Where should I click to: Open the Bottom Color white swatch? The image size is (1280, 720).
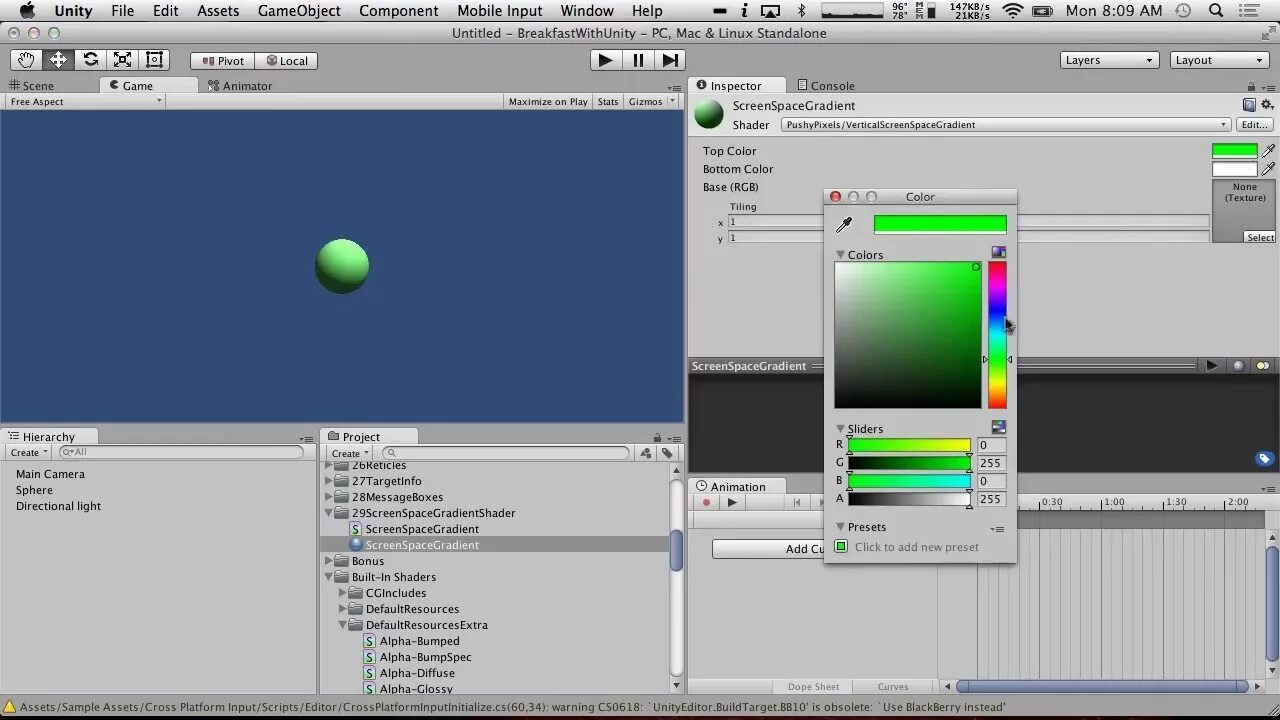[1234, 169]
